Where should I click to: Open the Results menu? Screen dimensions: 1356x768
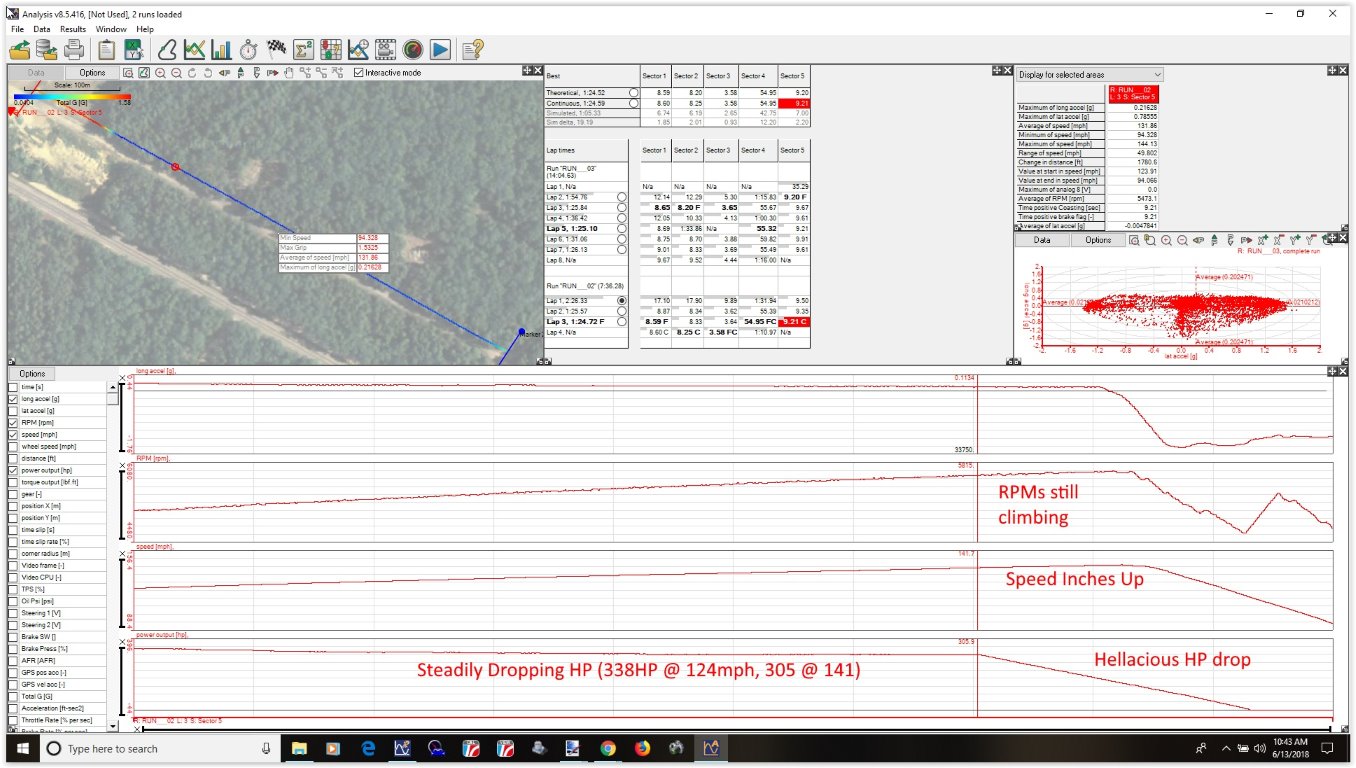coord(73,29)
